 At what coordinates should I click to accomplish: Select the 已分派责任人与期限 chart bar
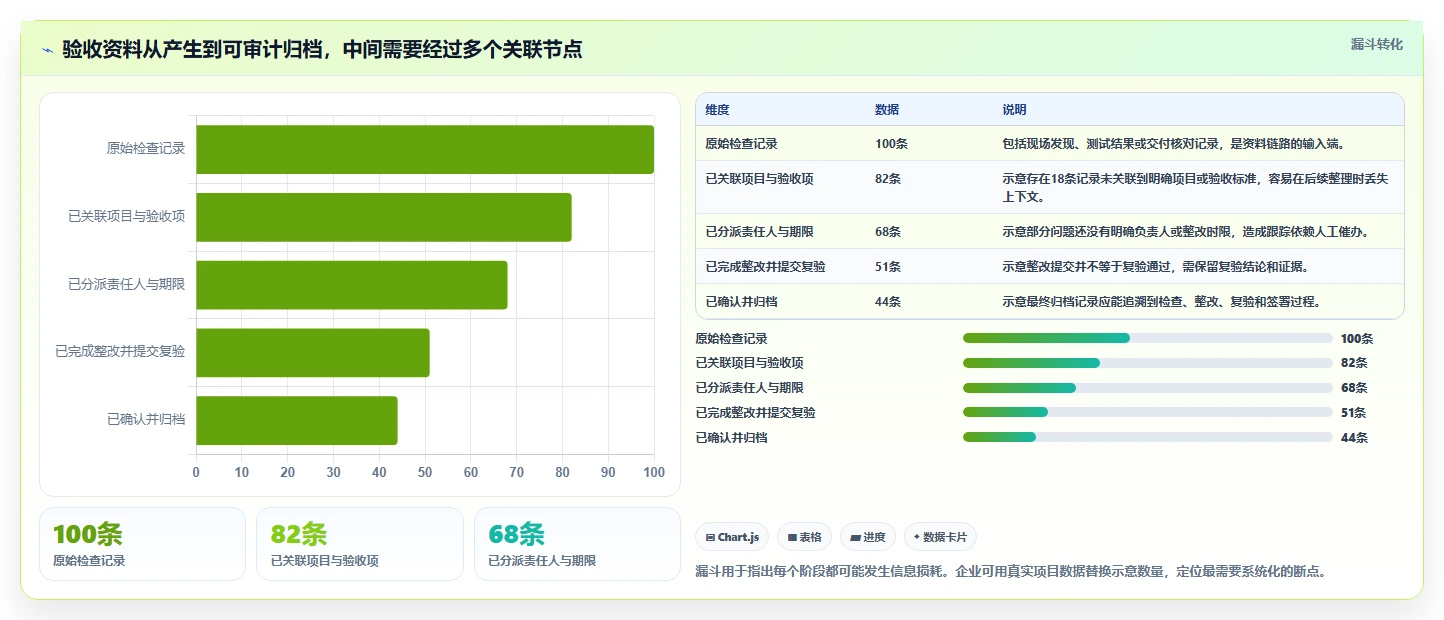tap(352, 285)
